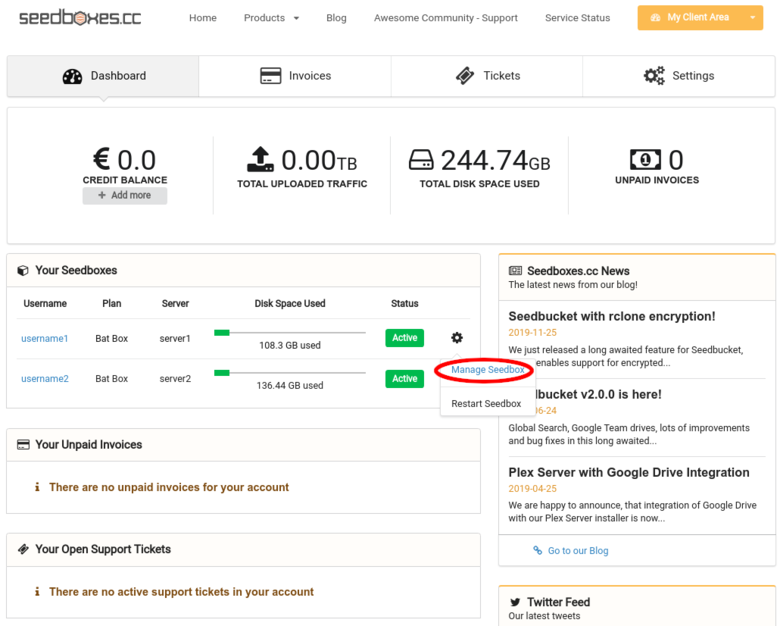The width and height of the screenshot is (780, 626).
Task: Click the unpaid invoices money icon
Action: 645,160
